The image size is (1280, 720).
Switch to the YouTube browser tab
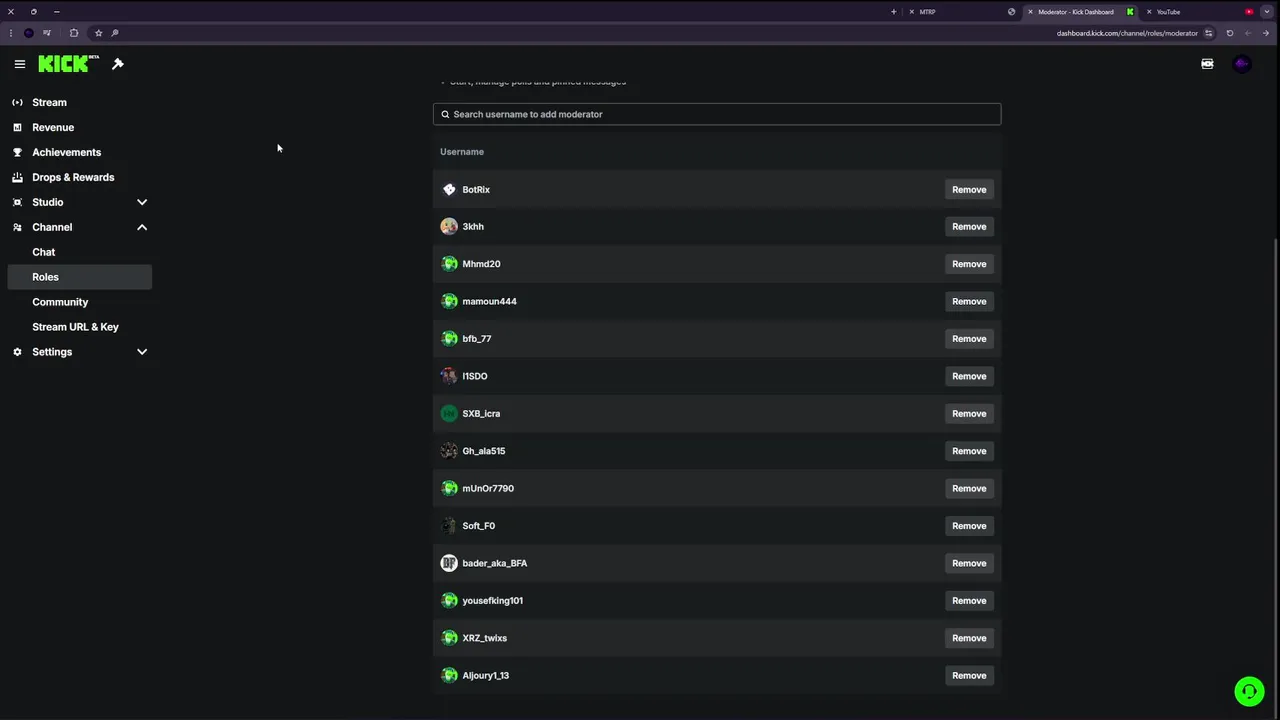[1168, 12]
